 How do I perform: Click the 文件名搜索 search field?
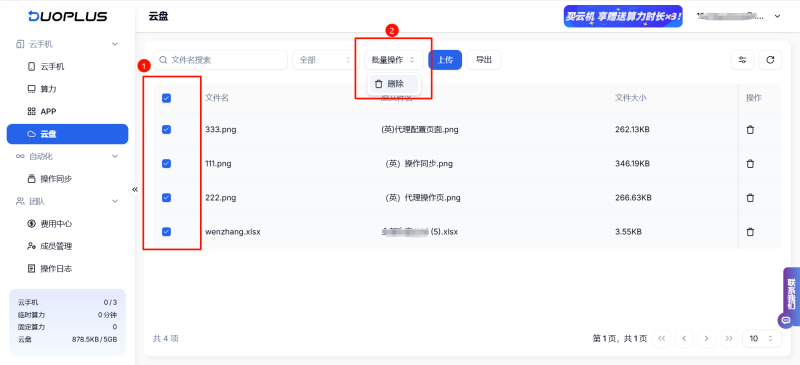(220, 60)
